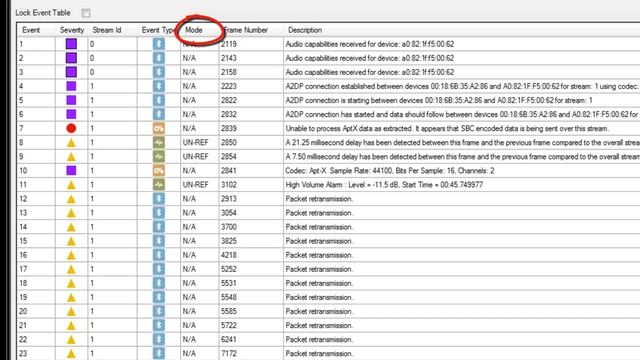This screenshot has width=640, height=360.
Task: Click the Bluetooth event type icon in row 6
Action: point(159,114)
